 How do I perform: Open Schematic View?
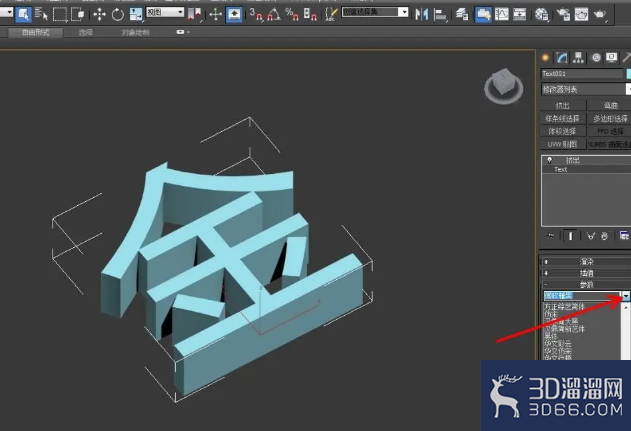(520, 15)
